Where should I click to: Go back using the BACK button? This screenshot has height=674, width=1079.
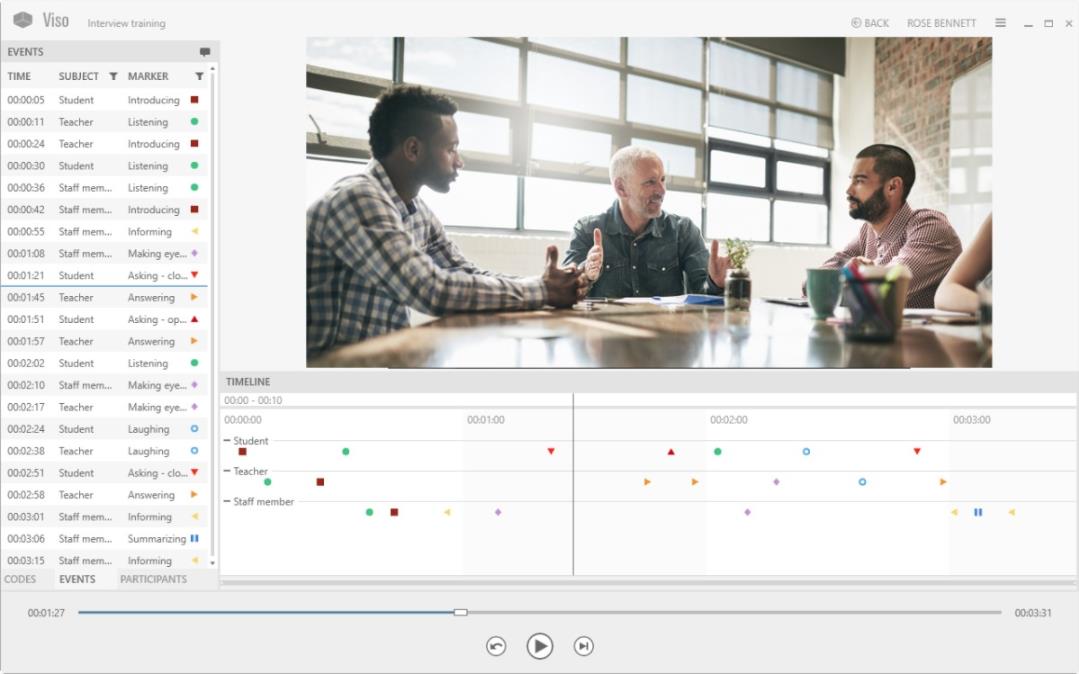(x=870, y=23)
